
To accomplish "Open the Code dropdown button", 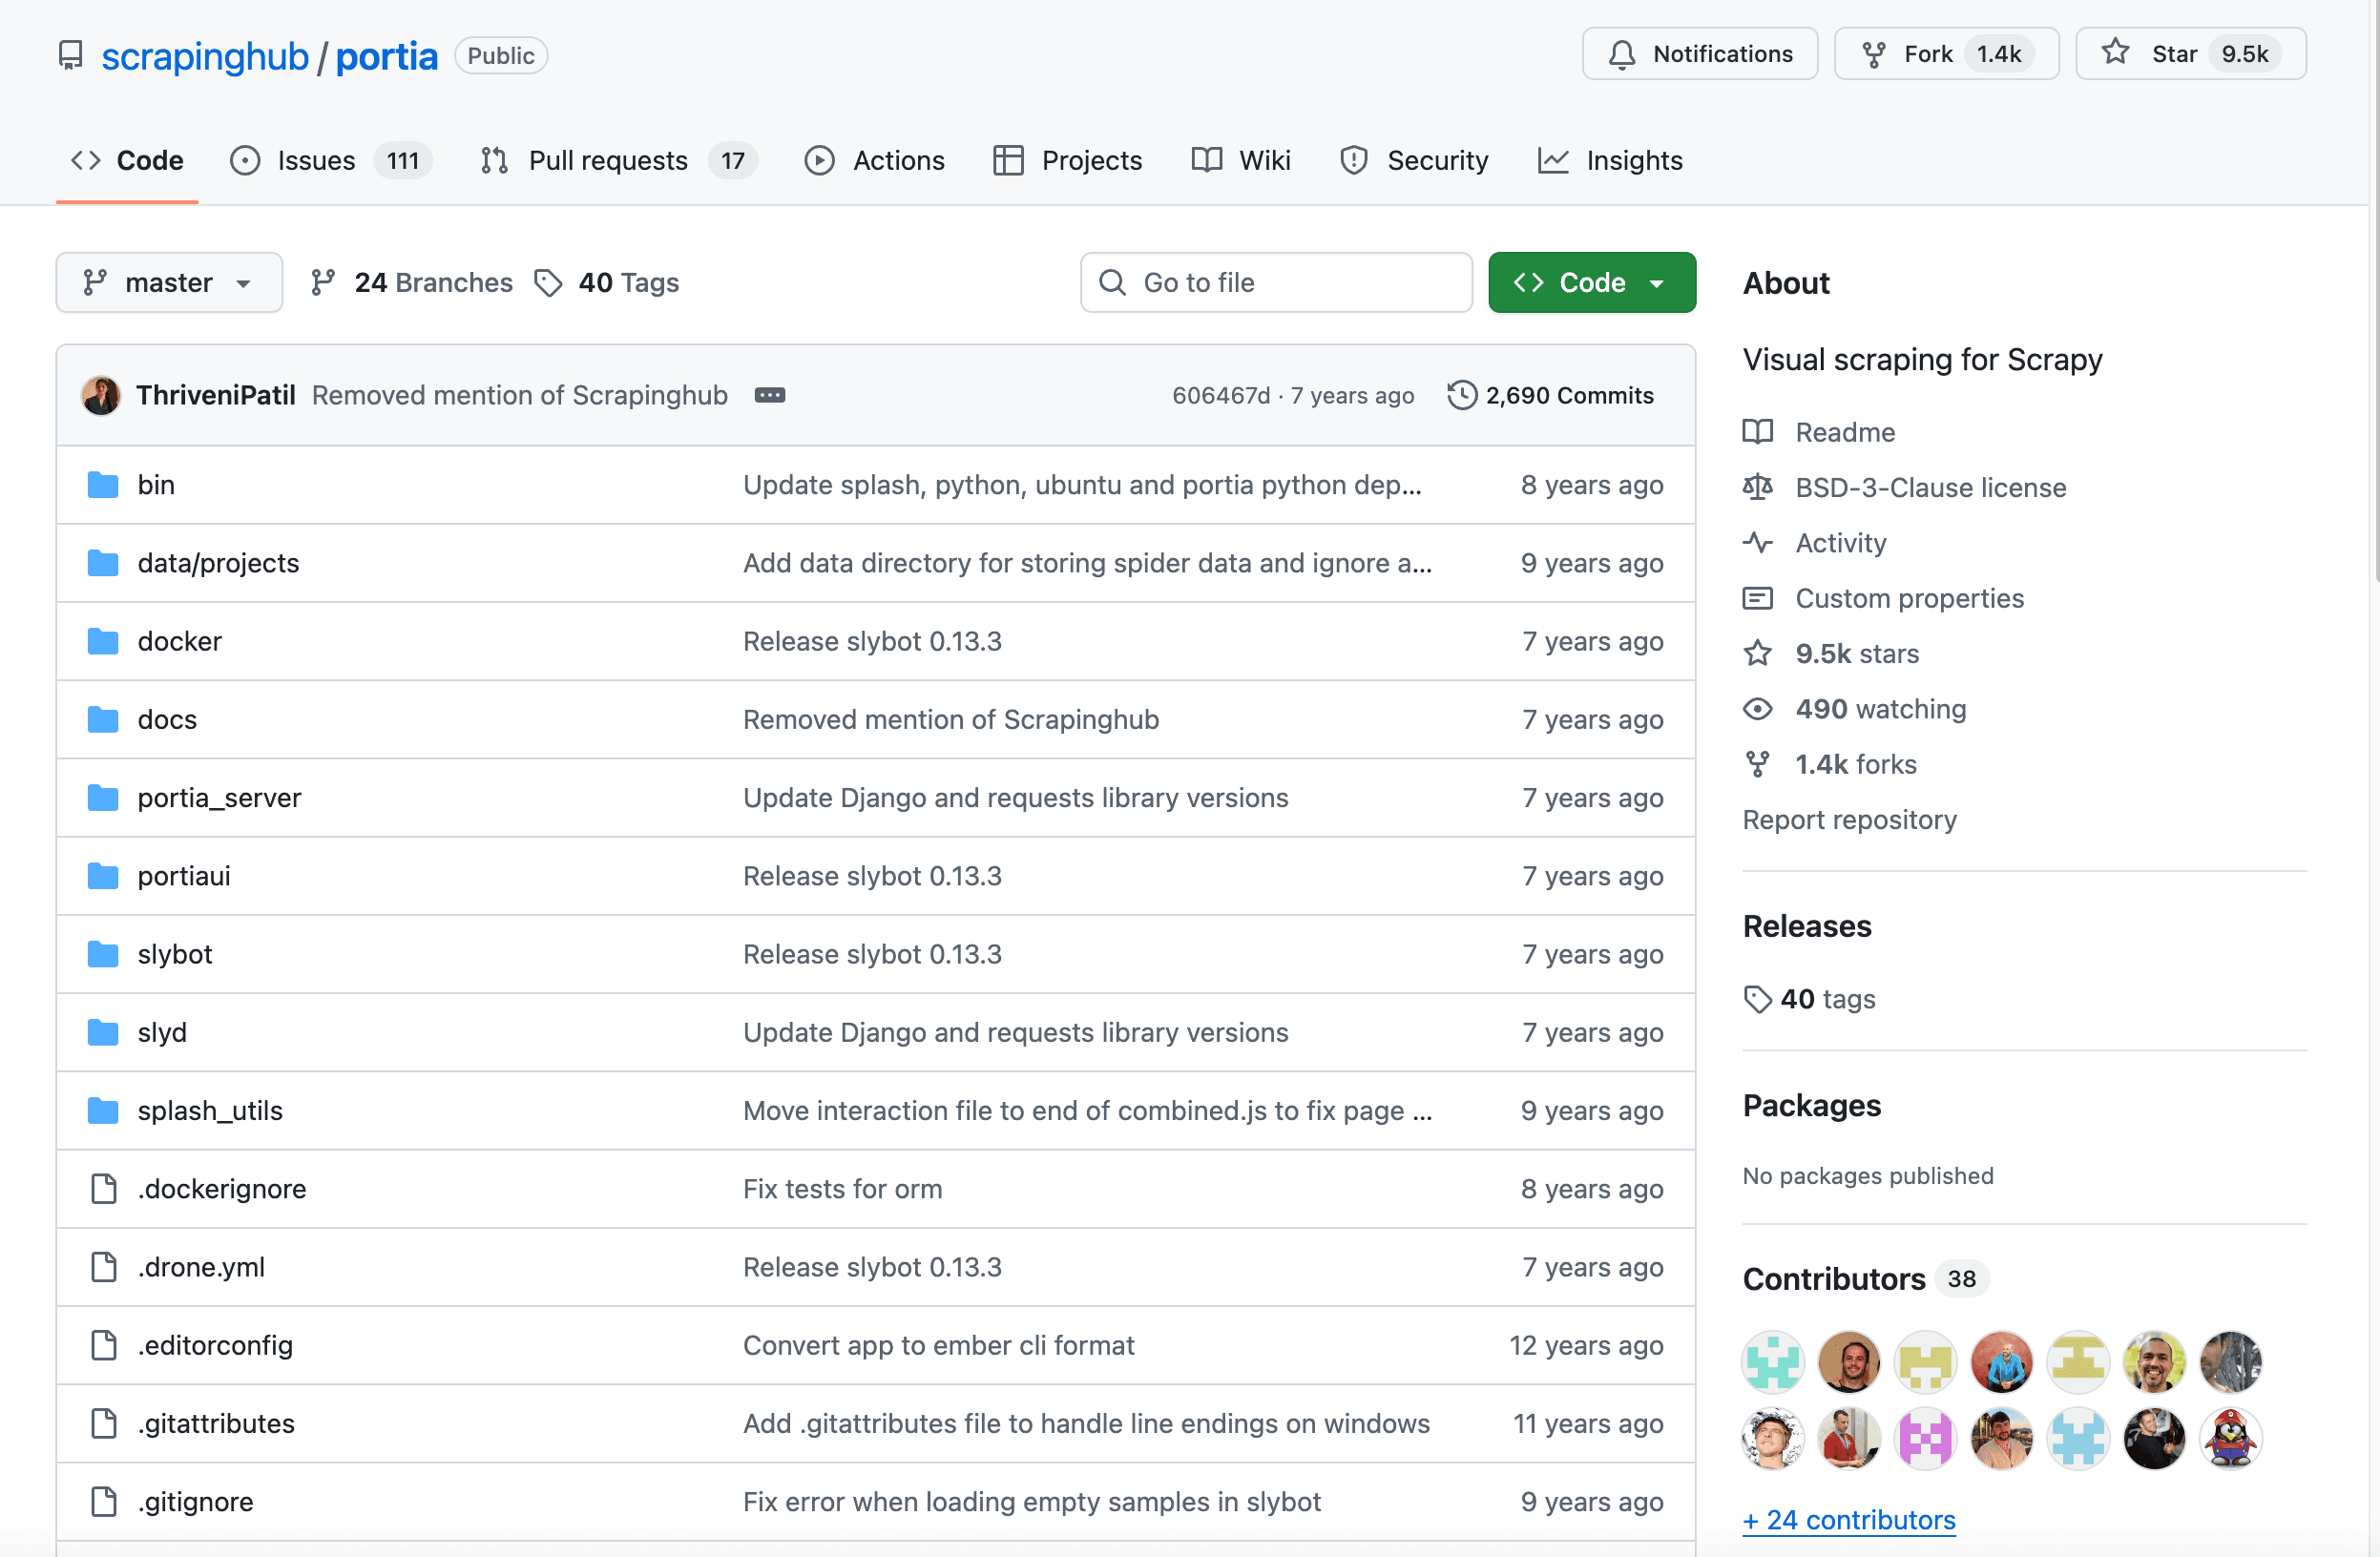I will [1591, 282].
